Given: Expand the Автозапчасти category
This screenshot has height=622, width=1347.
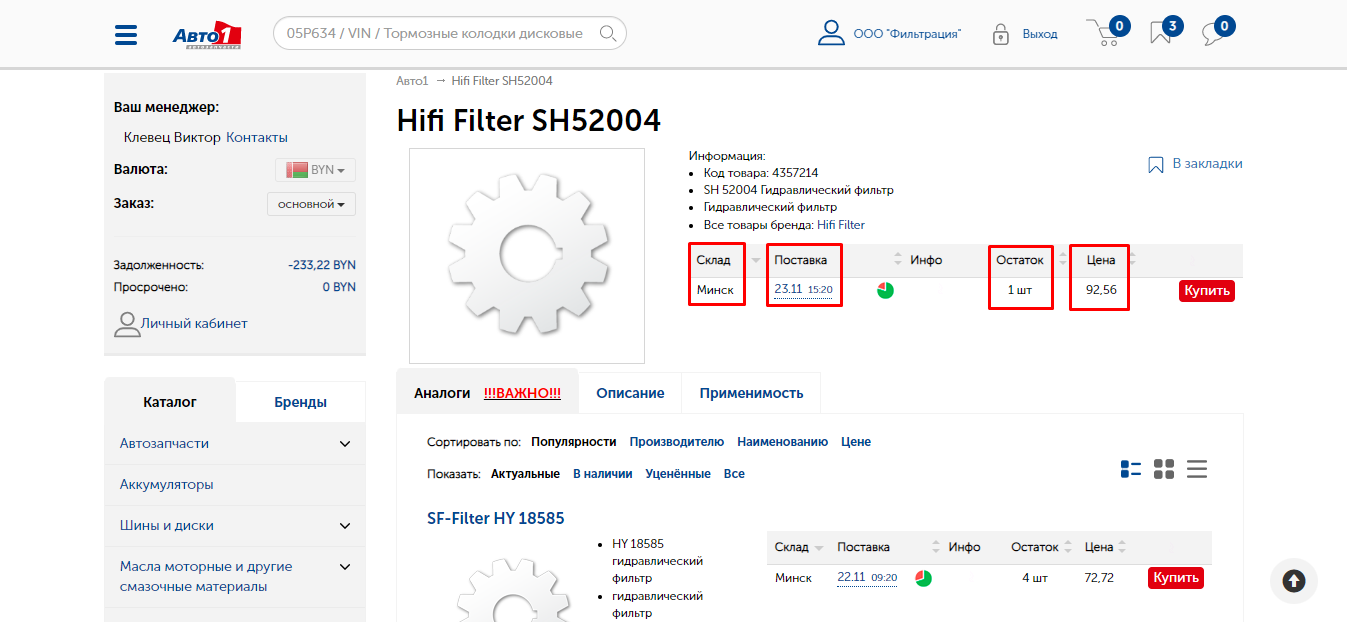Looking at the screenshot, I should pos(345,444).
